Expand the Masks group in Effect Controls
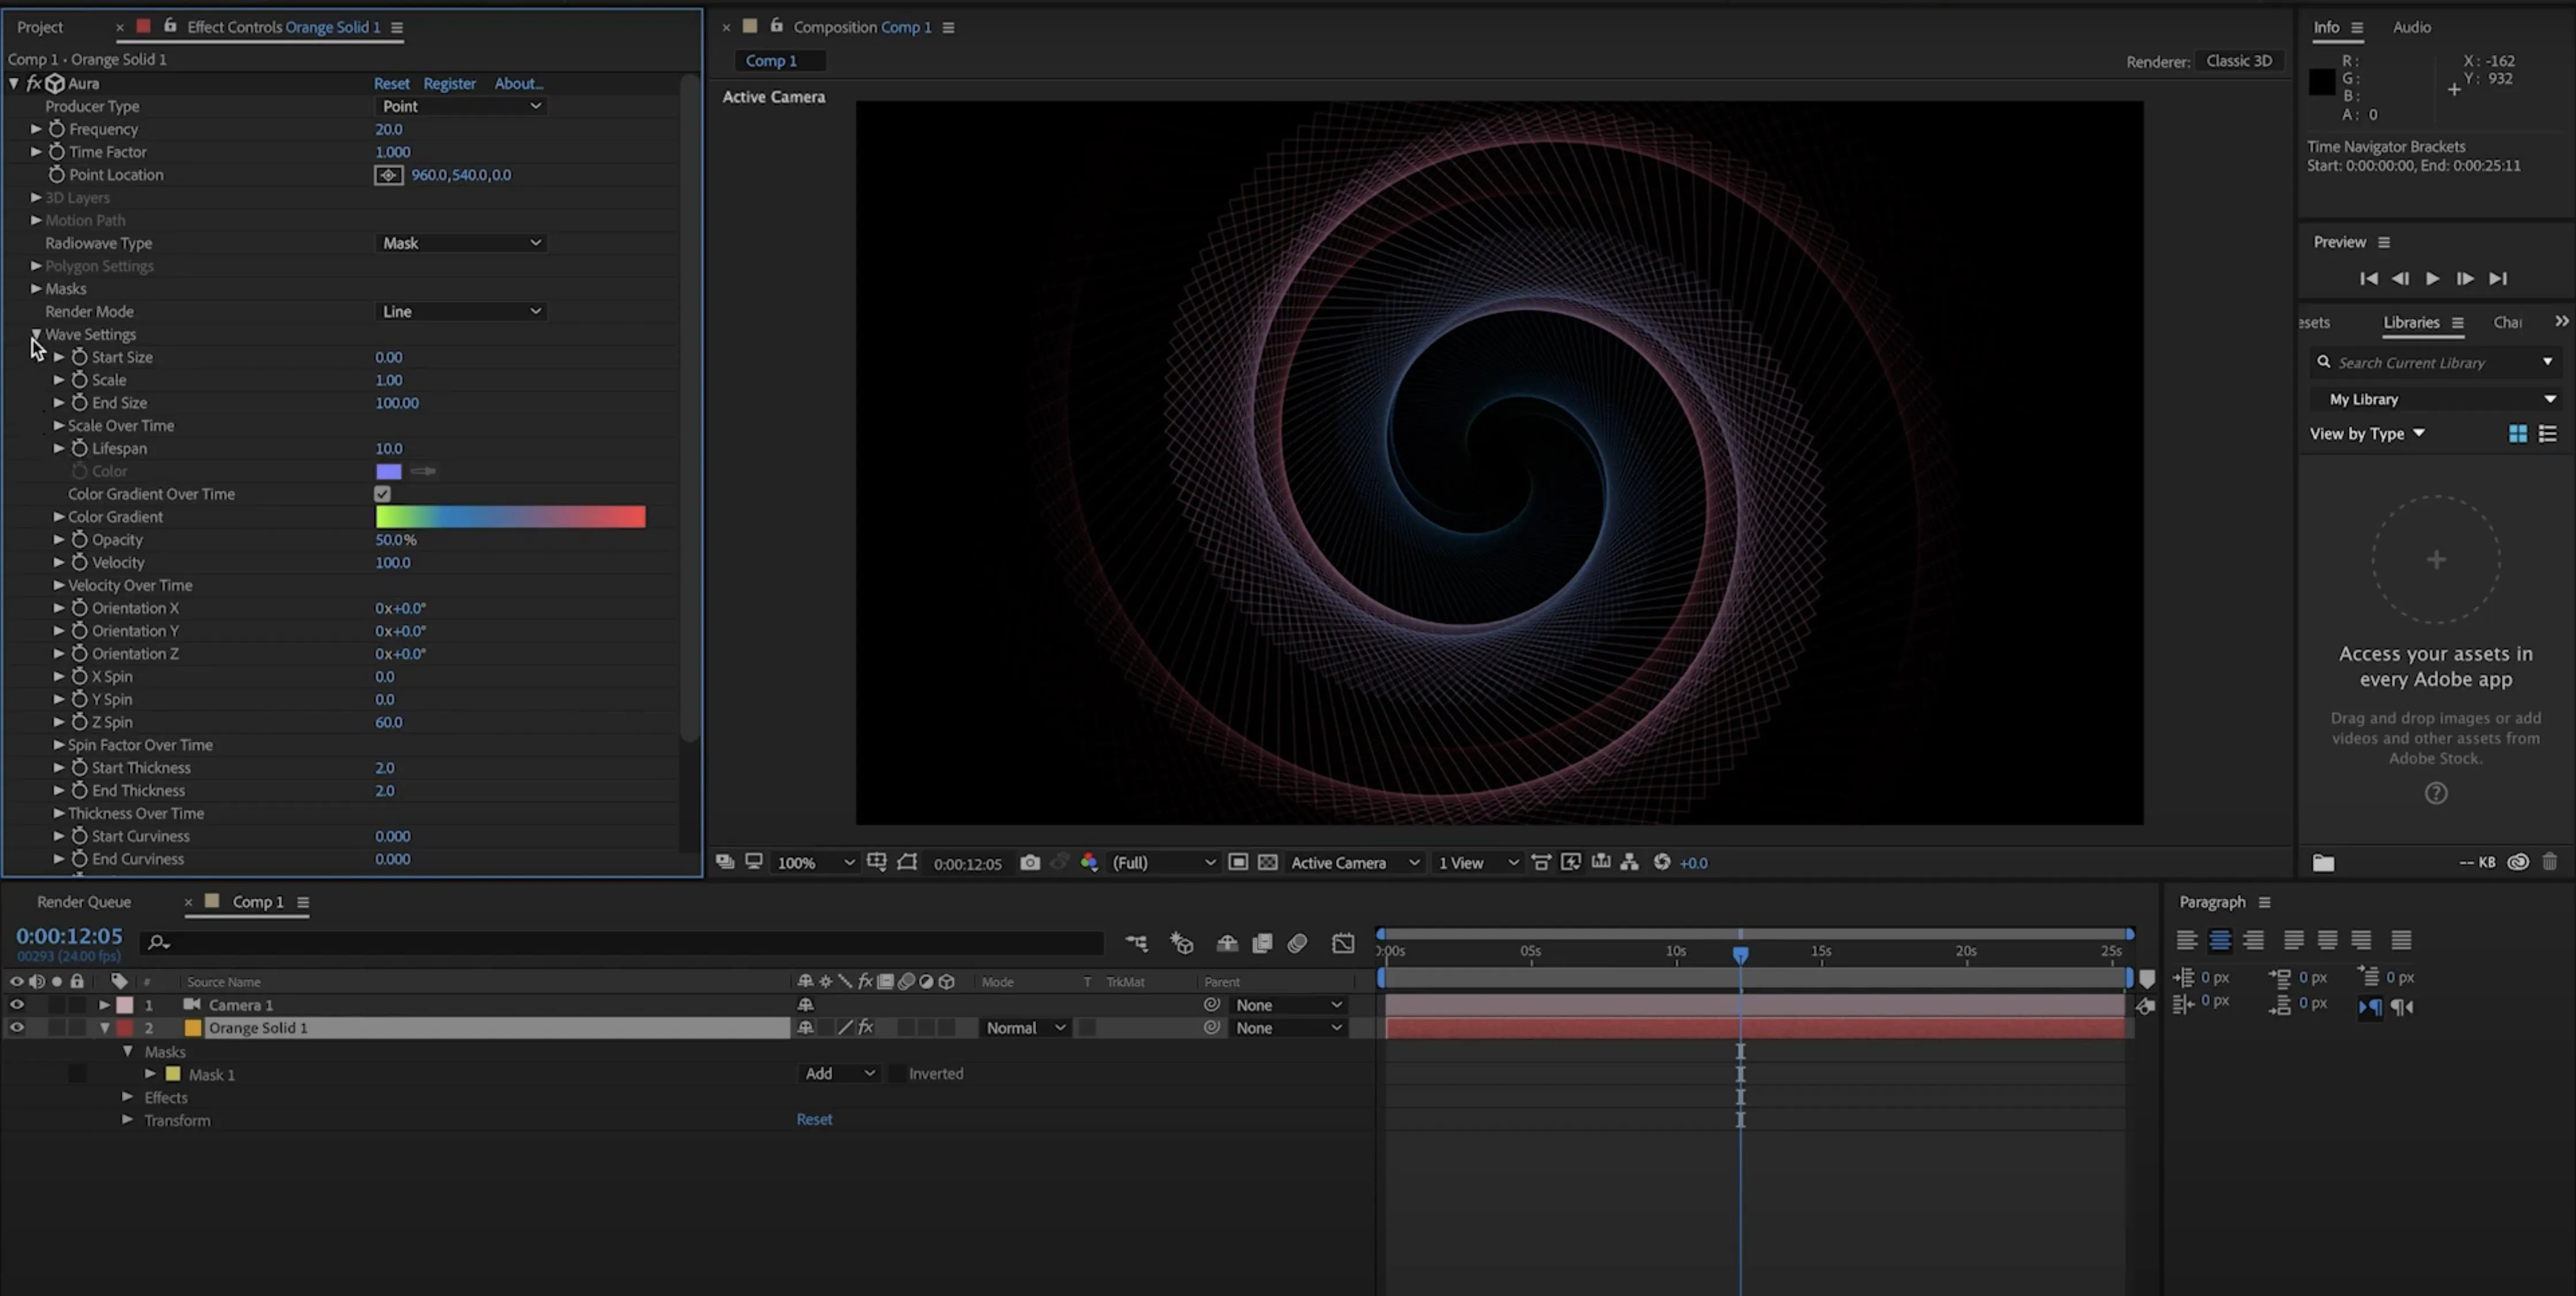Viewport: 2576px width, 1296px height. 36,289
